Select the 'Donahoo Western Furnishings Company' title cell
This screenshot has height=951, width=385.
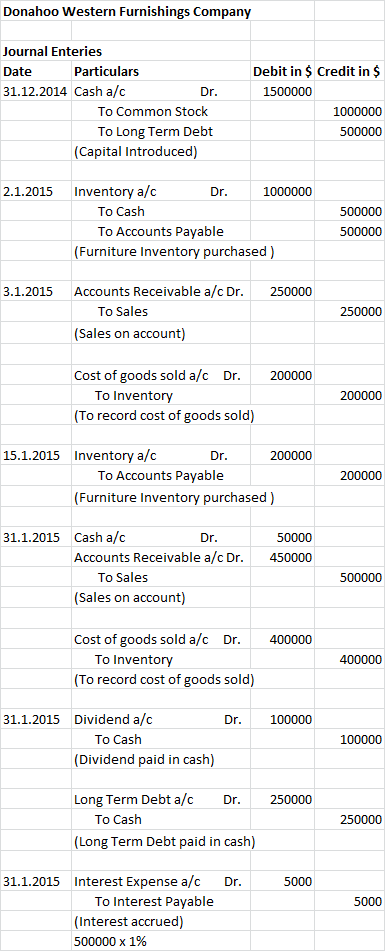coord(127,11)
